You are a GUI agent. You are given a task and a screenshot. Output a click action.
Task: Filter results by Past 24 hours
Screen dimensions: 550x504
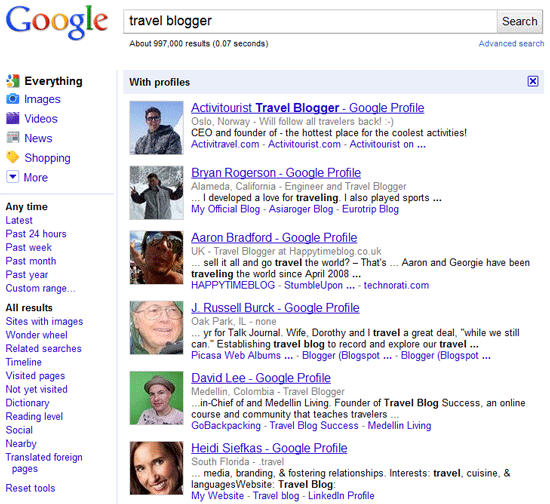tap(36, 234)
